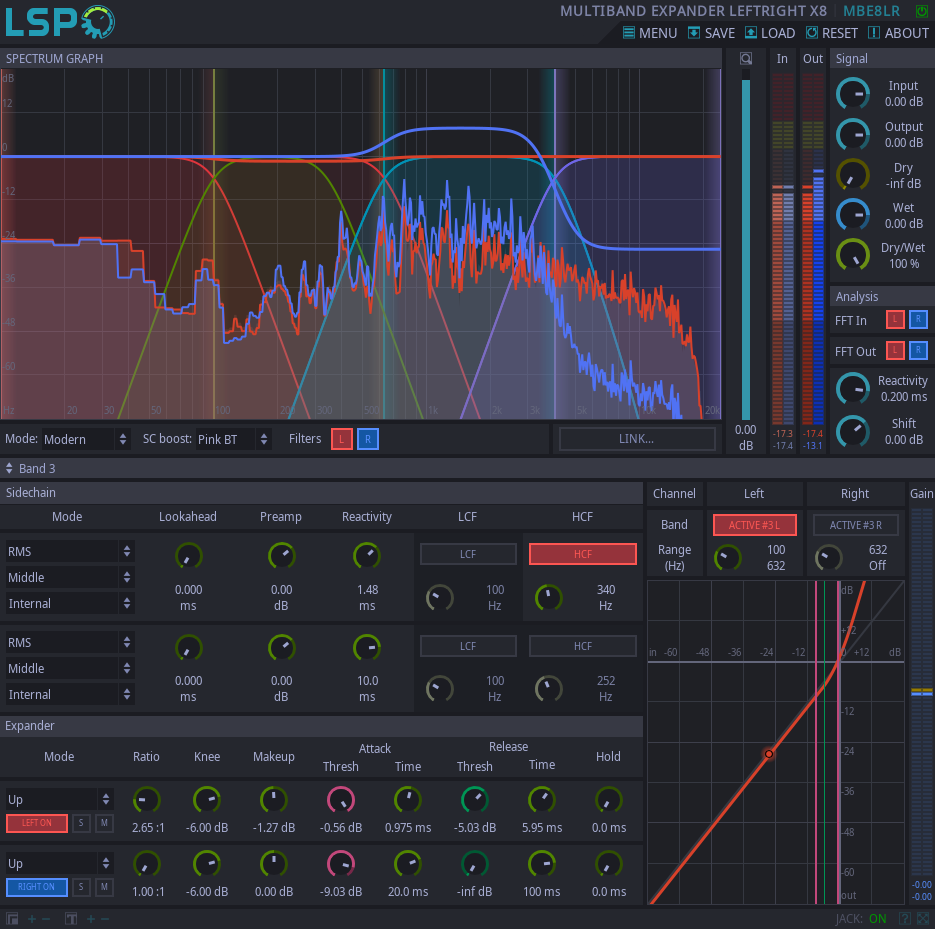Open the first row RMS sidechain mode dropdown
Image resolution: width=935 pixels, height=929 pixels.
pos(69,552)
